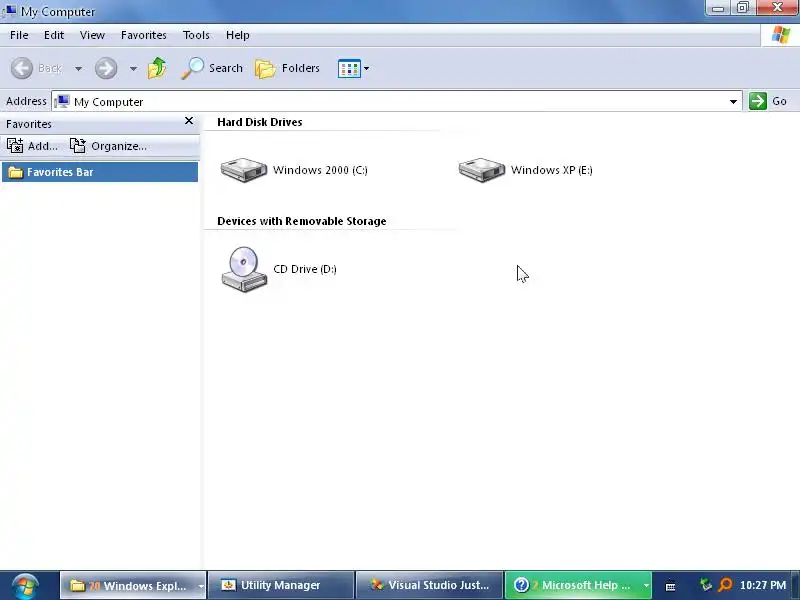The width and height of the screenshot is (800, 600).
Task: Click Devices with Removable Storage header
Action: (x=302, y=221)
